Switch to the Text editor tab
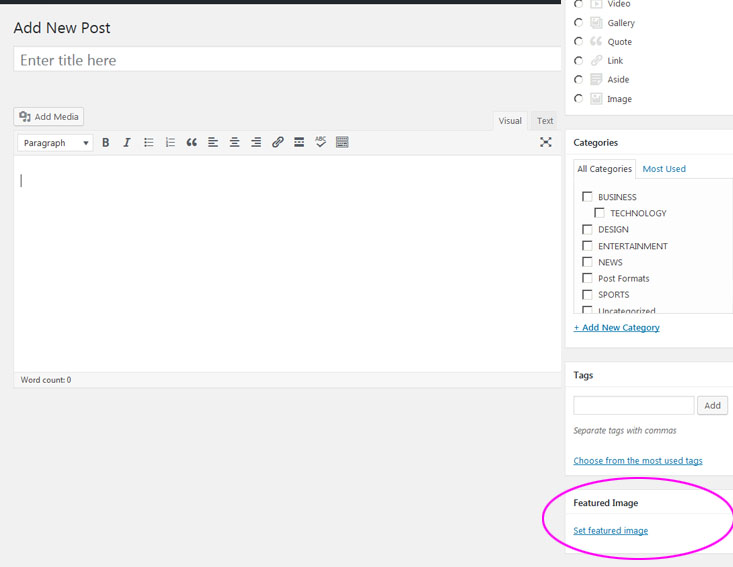Screen dimensions: 733x567 coord(545,121)
